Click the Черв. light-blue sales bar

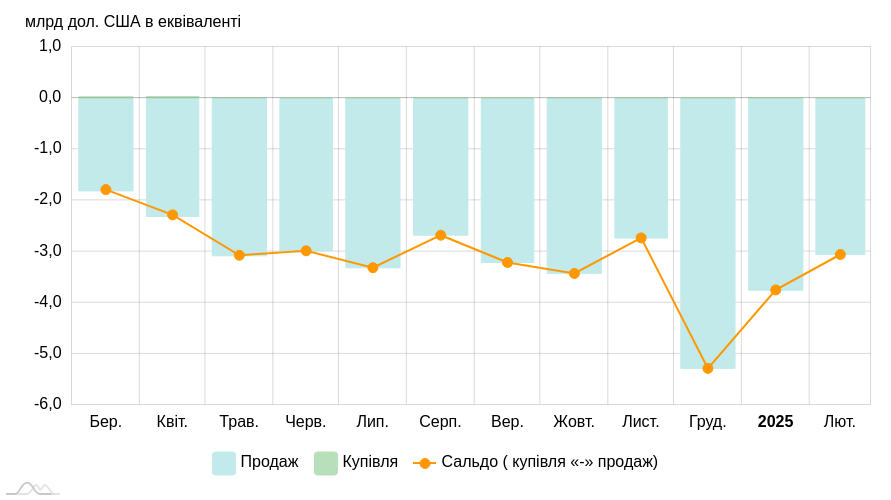click(x=306, y=175)
